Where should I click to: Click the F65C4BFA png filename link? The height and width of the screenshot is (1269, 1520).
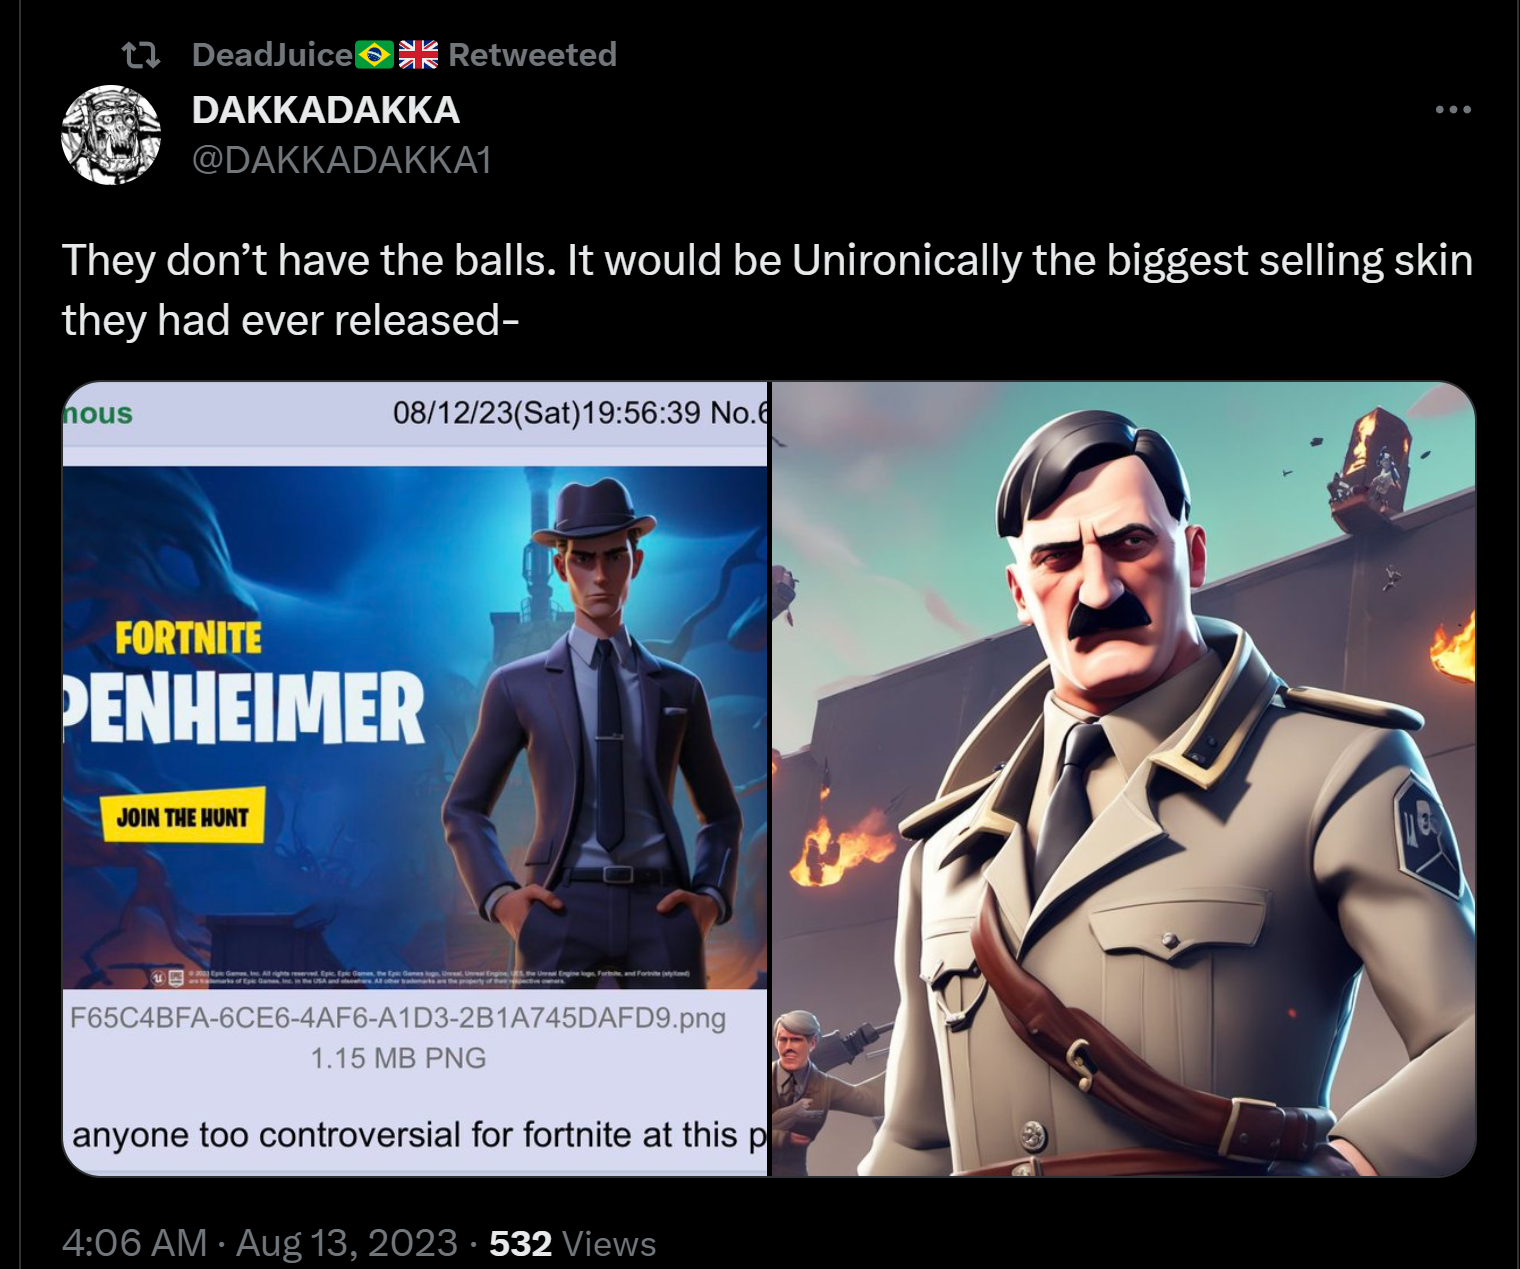pyautogui.click(x=398, y=1018)
